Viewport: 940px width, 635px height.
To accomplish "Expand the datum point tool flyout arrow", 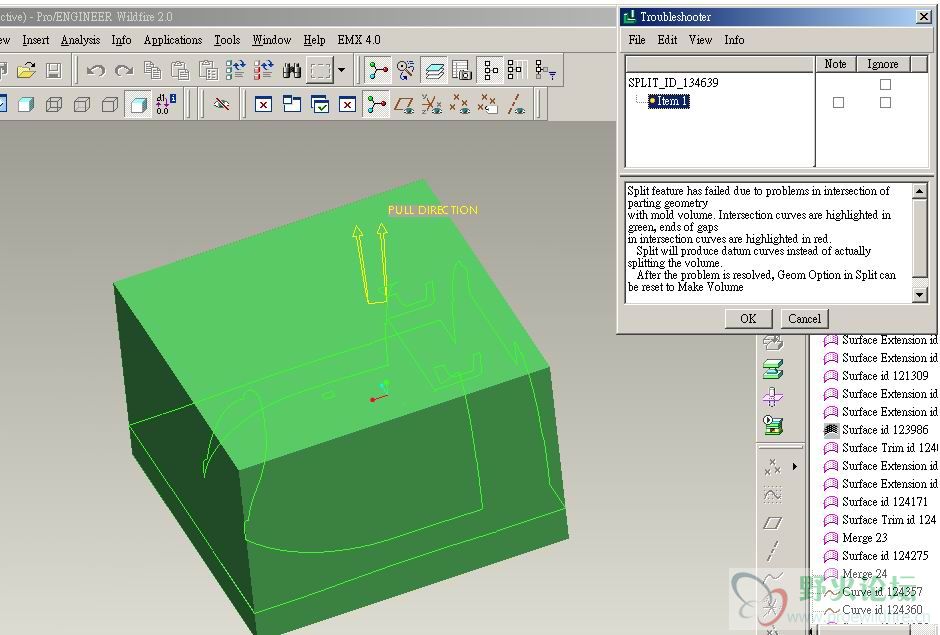I will (x=795, y=466).
